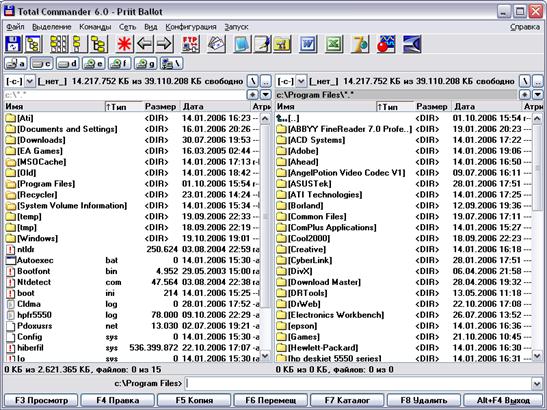Click the floppy disk refresh toolbar icon
Viewport: 547px width, 410px height.
point(13,44)
